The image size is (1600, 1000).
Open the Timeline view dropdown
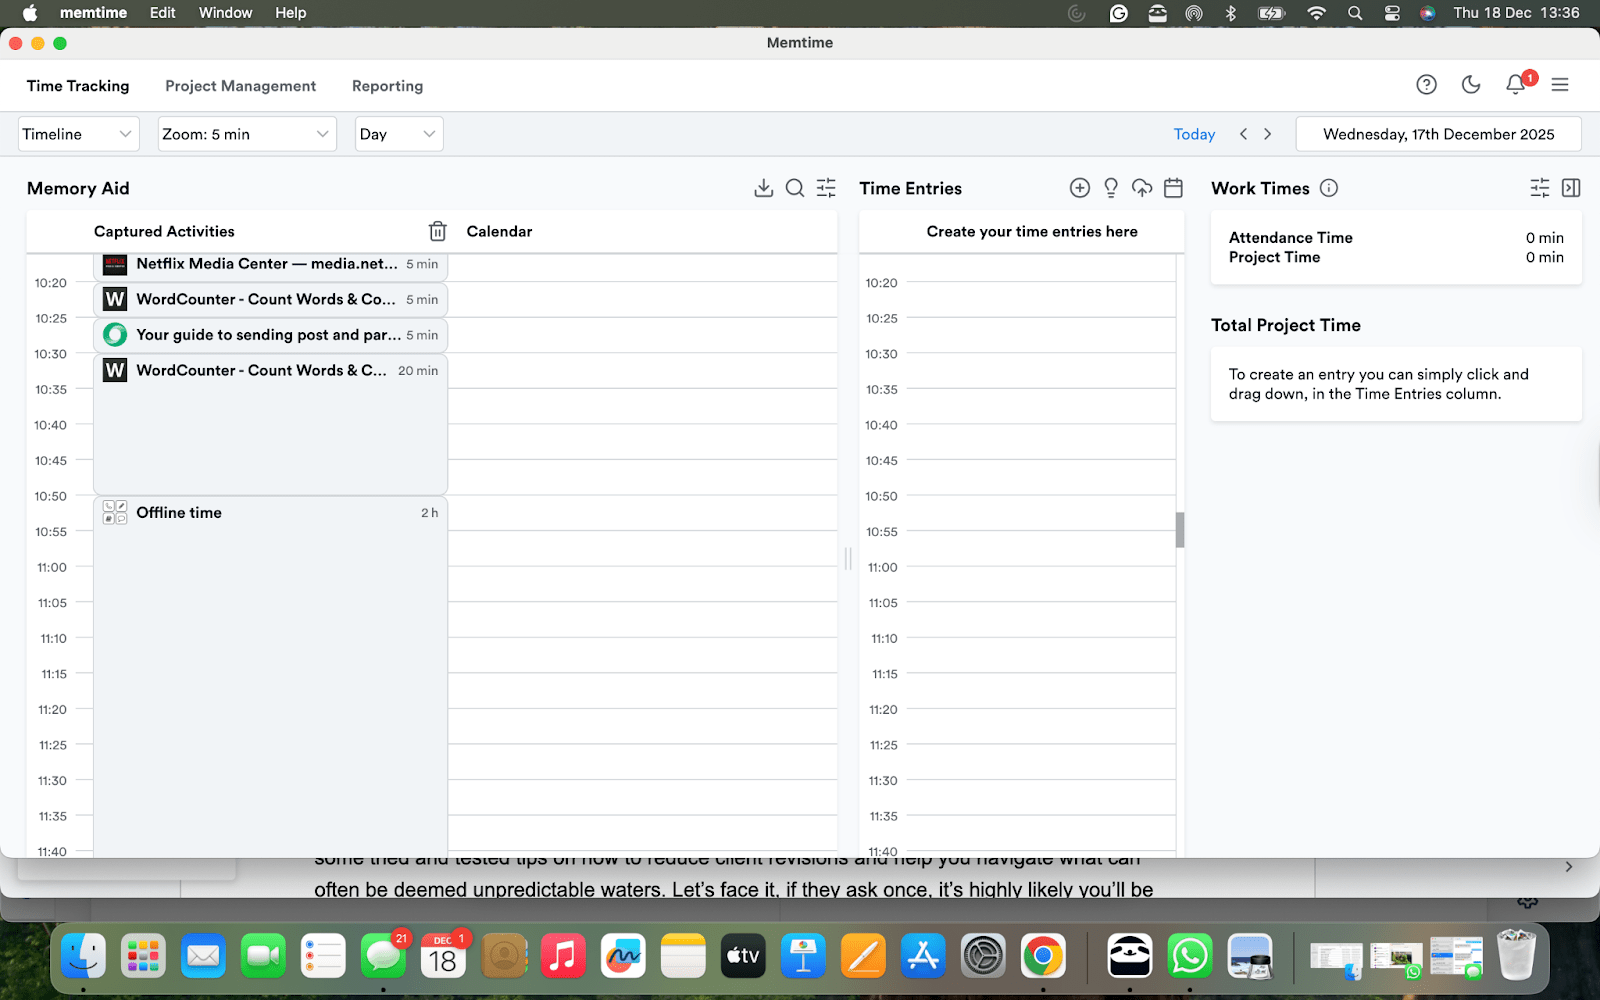78,133
